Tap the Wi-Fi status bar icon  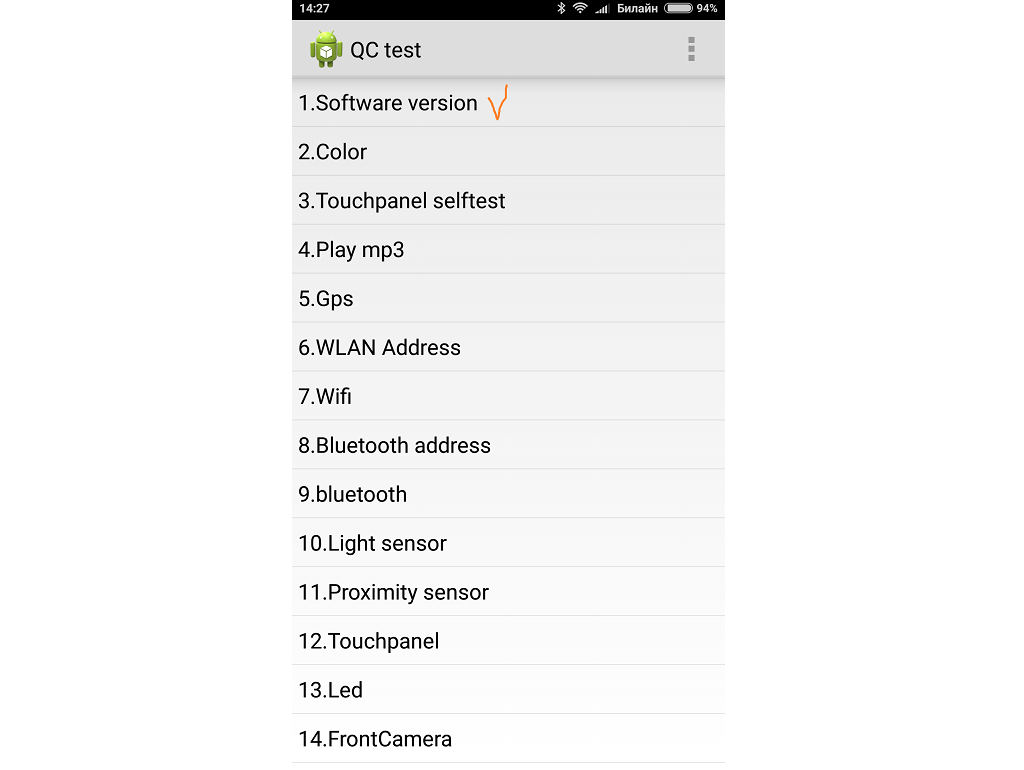(x=580, y=8)
